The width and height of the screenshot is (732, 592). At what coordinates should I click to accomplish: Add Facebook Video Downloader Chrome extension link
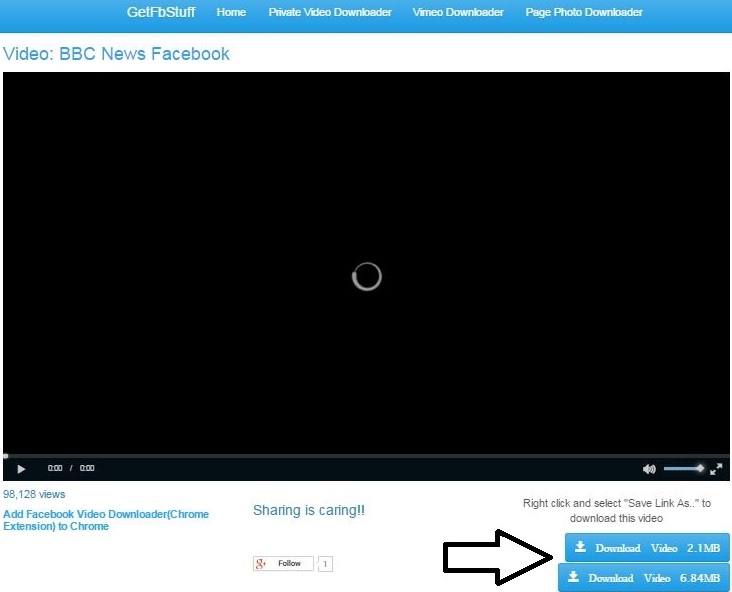106,520
